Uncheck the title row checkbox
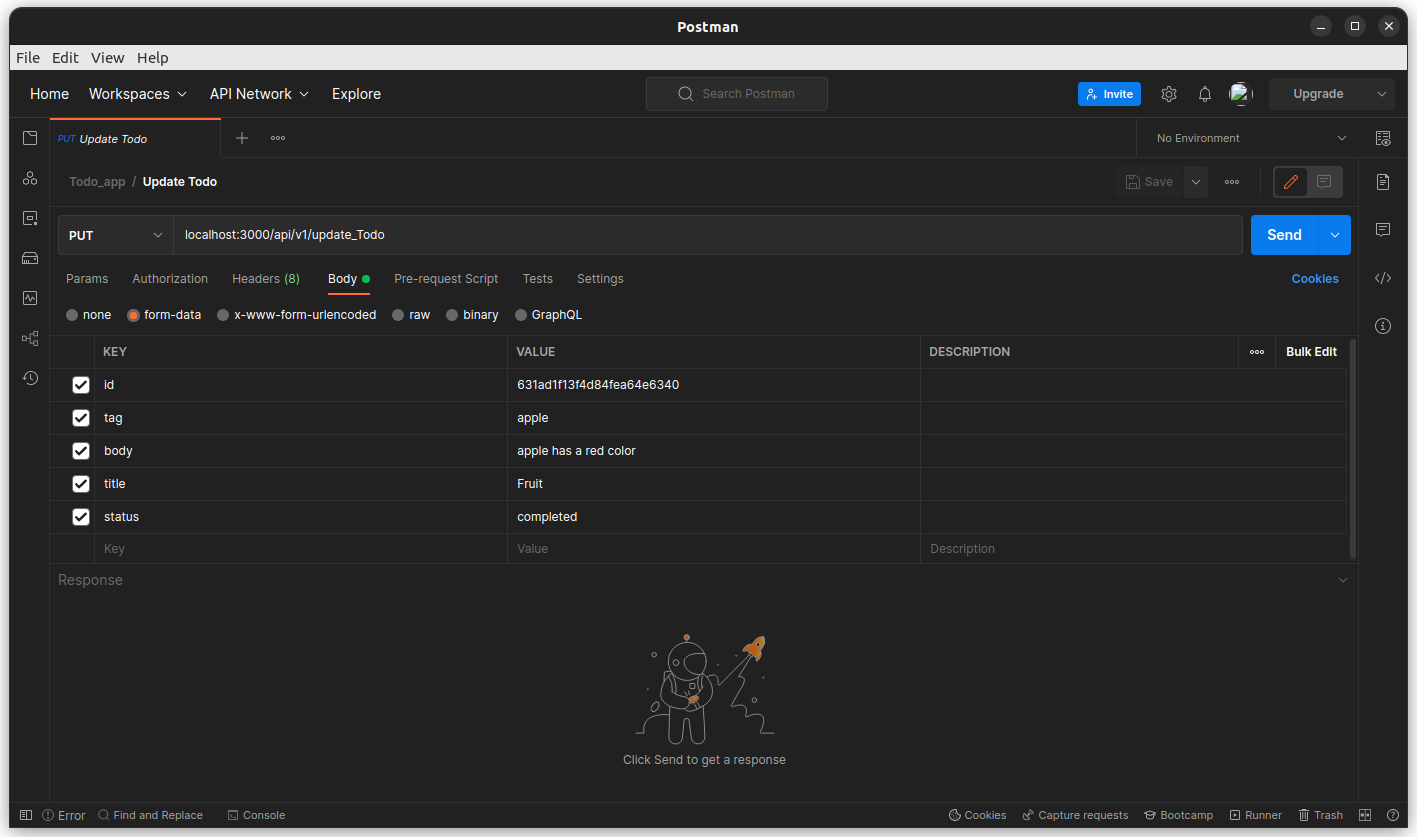 pyautogui.click(x=81, y=484)
